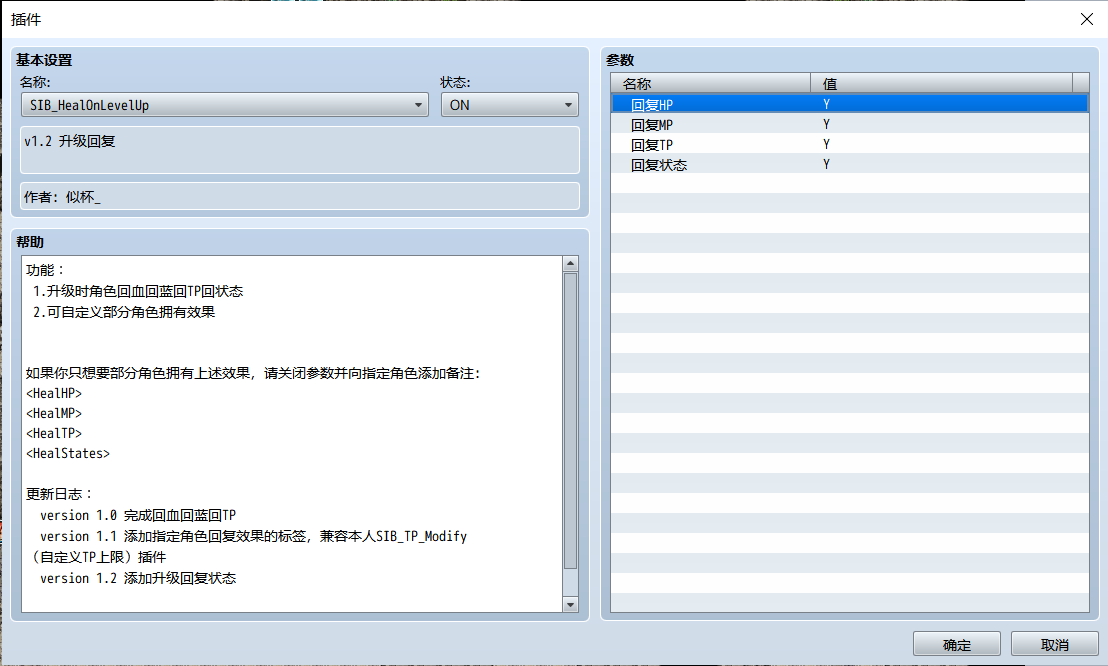Click the <HealStates> tag text in help
The width and height of the screenshot is (1108, 666).
click(x=68, y=453)
